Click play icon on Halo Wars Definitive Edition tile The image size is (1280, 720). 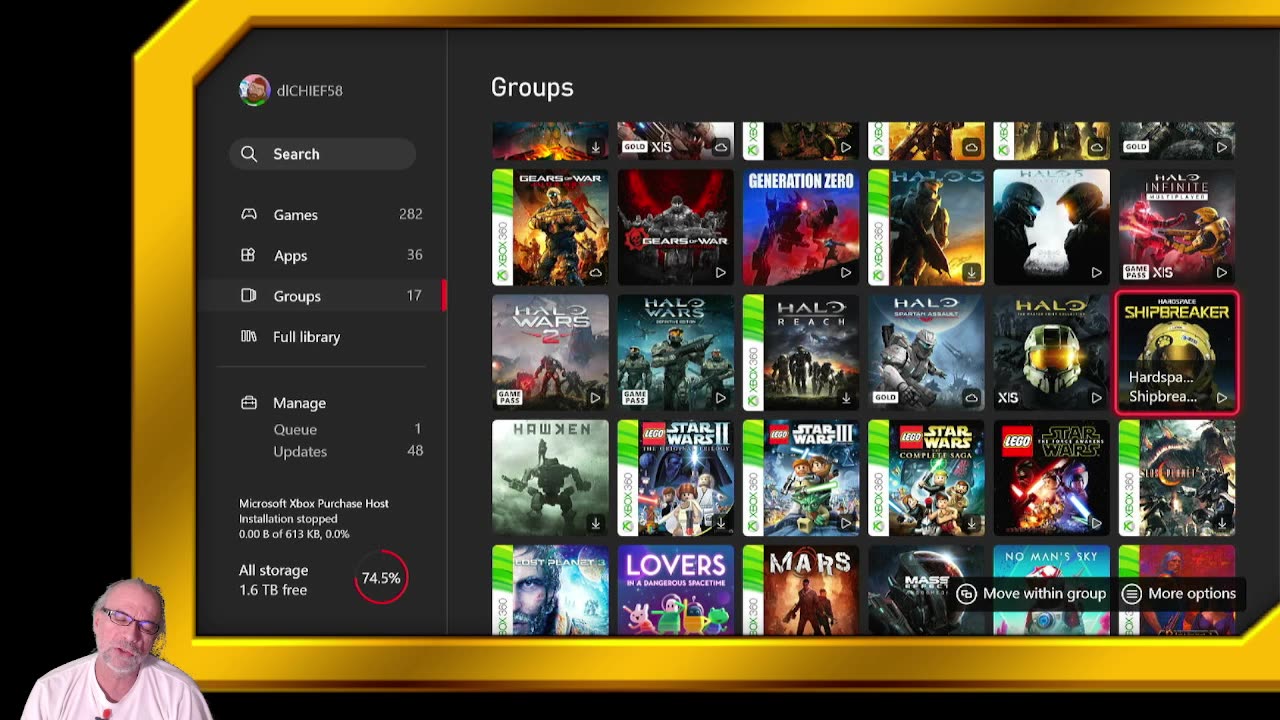point(721,398)
